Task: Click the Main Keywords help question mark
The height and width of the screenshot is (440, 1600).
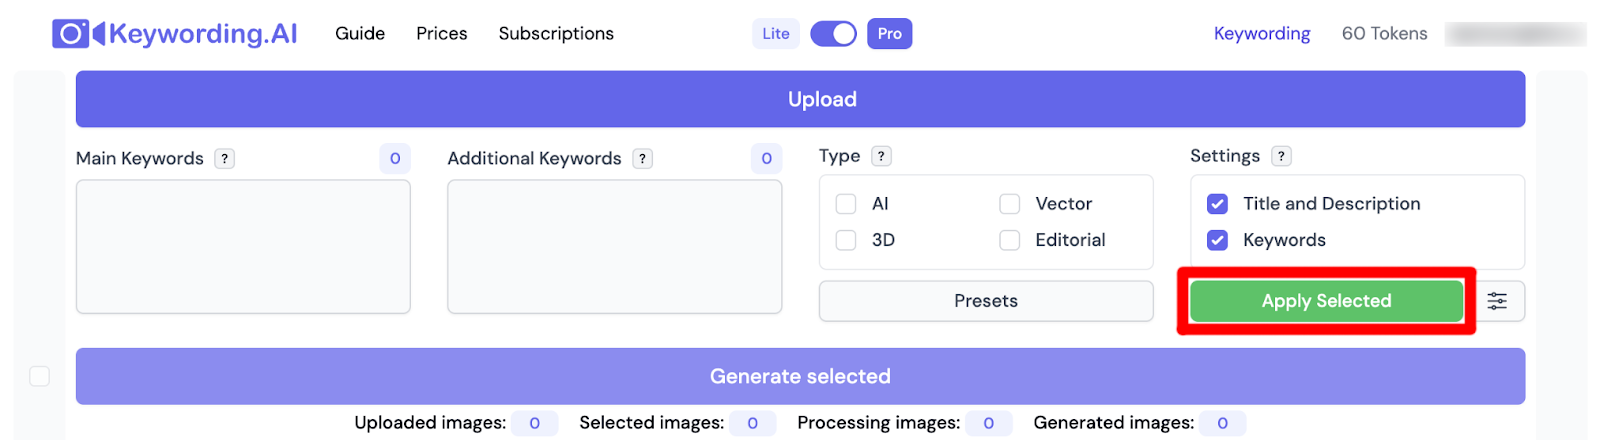Action: pos(225,159)
